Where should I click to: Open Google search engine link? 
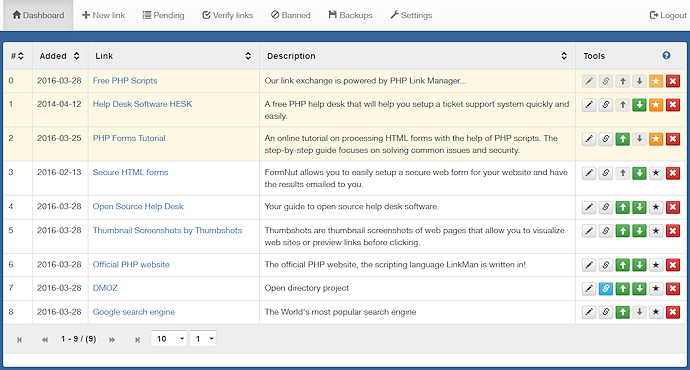[134, 311]
